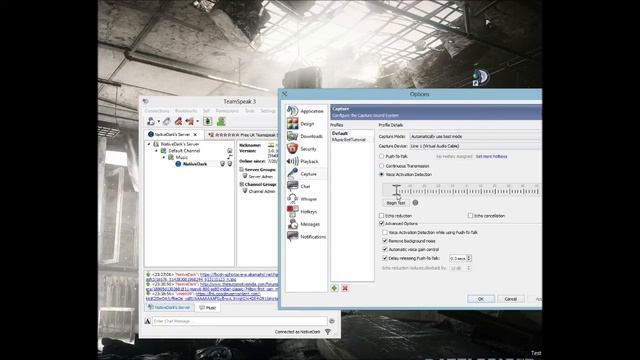Viewport: 640px width, 360px height.
Task: Click the boxed toolbar icon in TeamSpeak
Action: point(208,121)
